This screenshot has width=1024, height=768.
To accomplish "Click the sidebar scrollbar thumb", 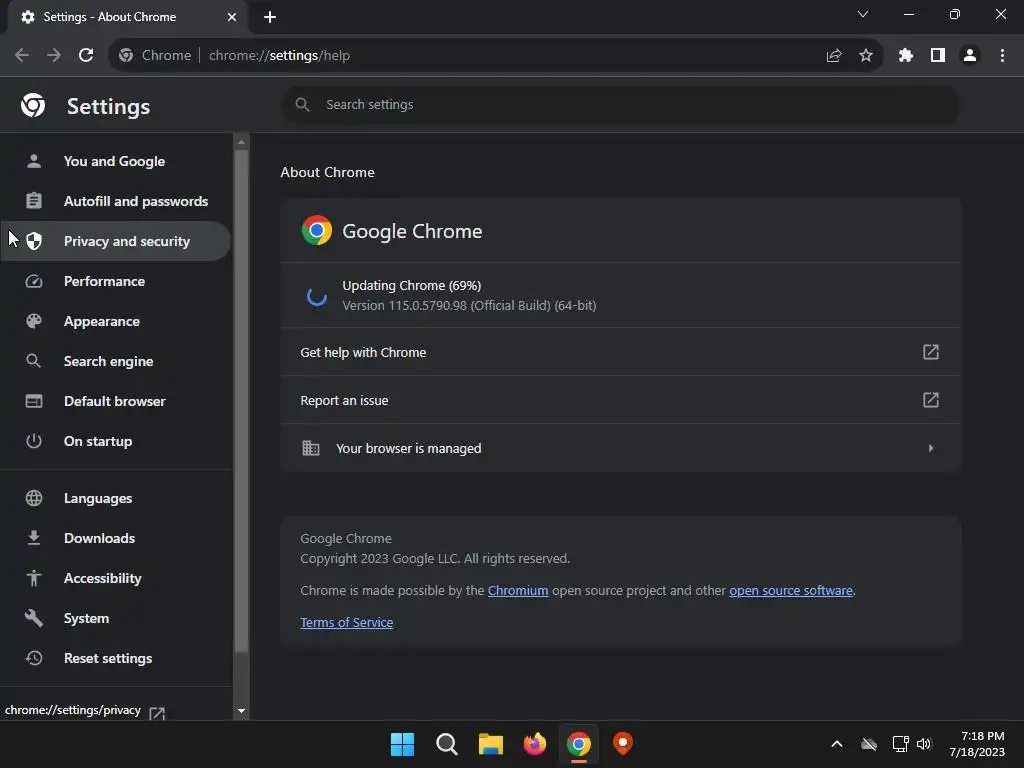I will pyautogui.click(x=241, y=400).
